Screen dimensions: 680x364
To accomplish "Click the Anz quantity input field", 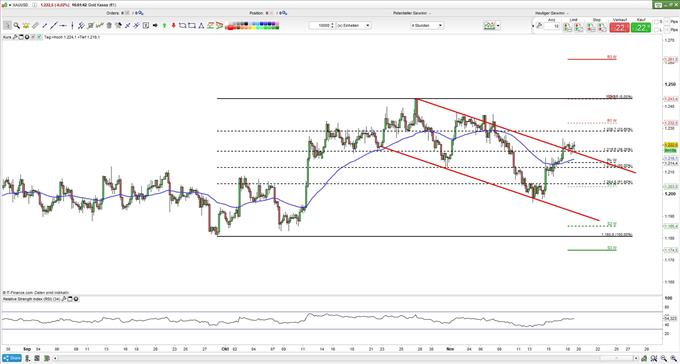I will pos(552,26).
